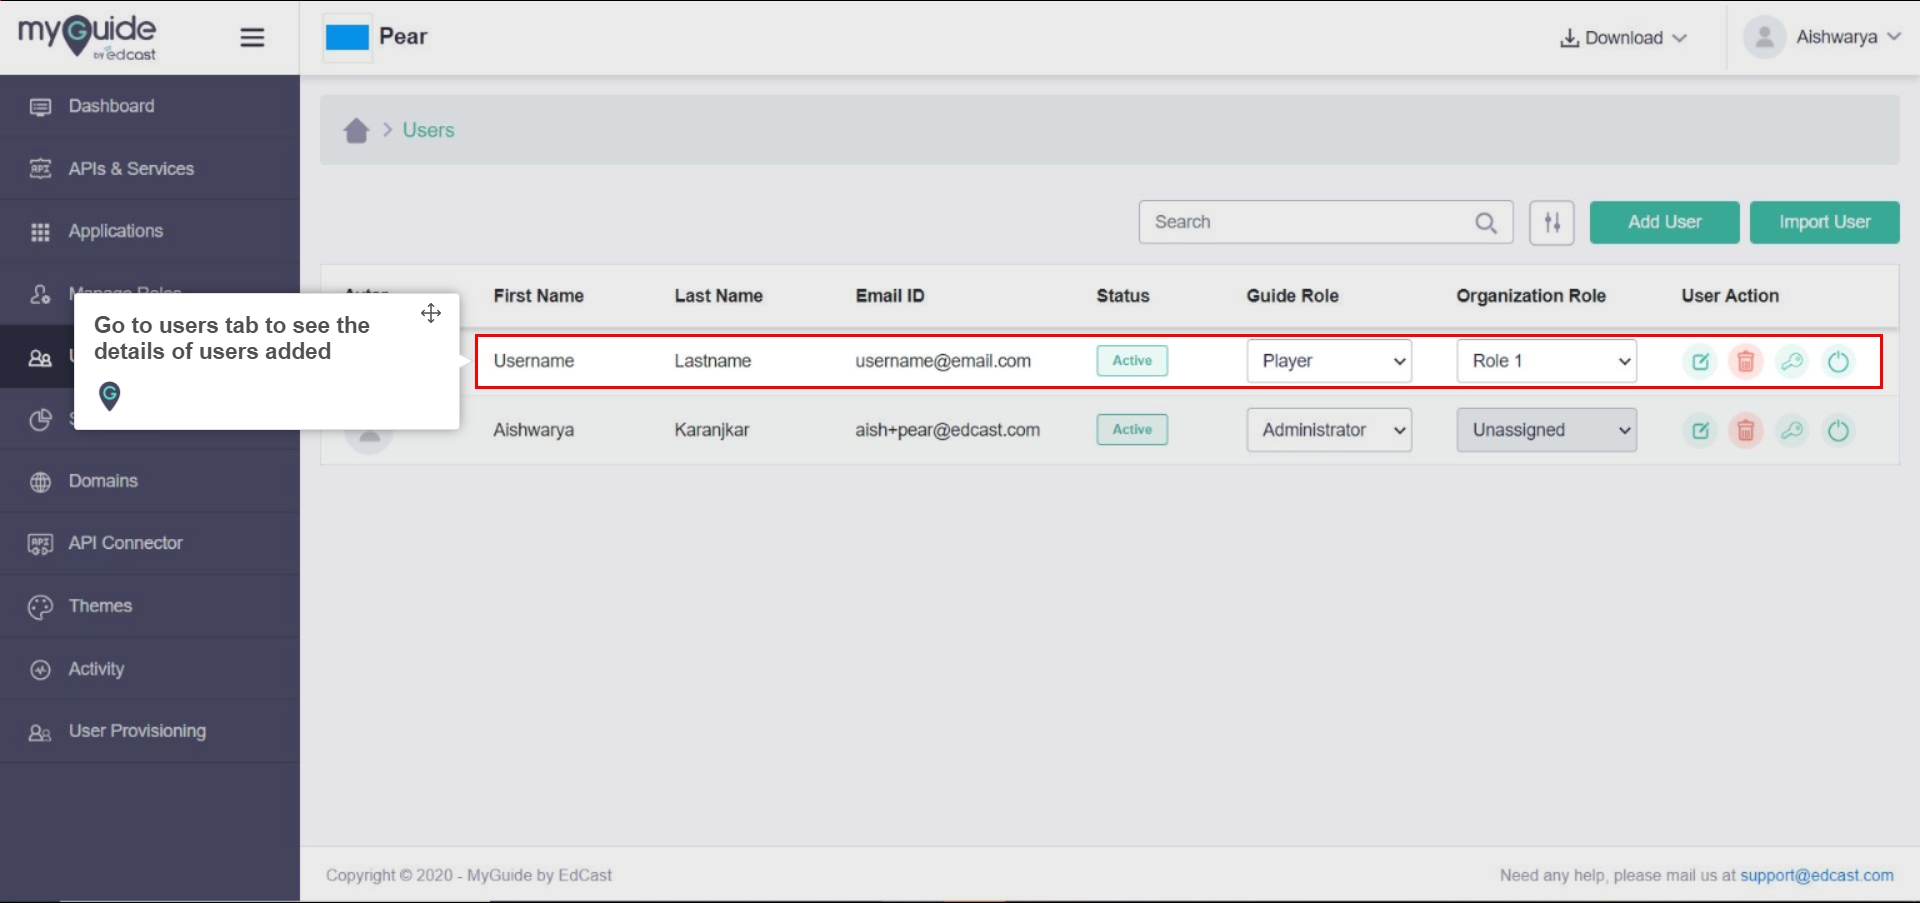1920x903 pixels.
Task: Open User Provisioning in sidebar
Action: coord(150,731)
